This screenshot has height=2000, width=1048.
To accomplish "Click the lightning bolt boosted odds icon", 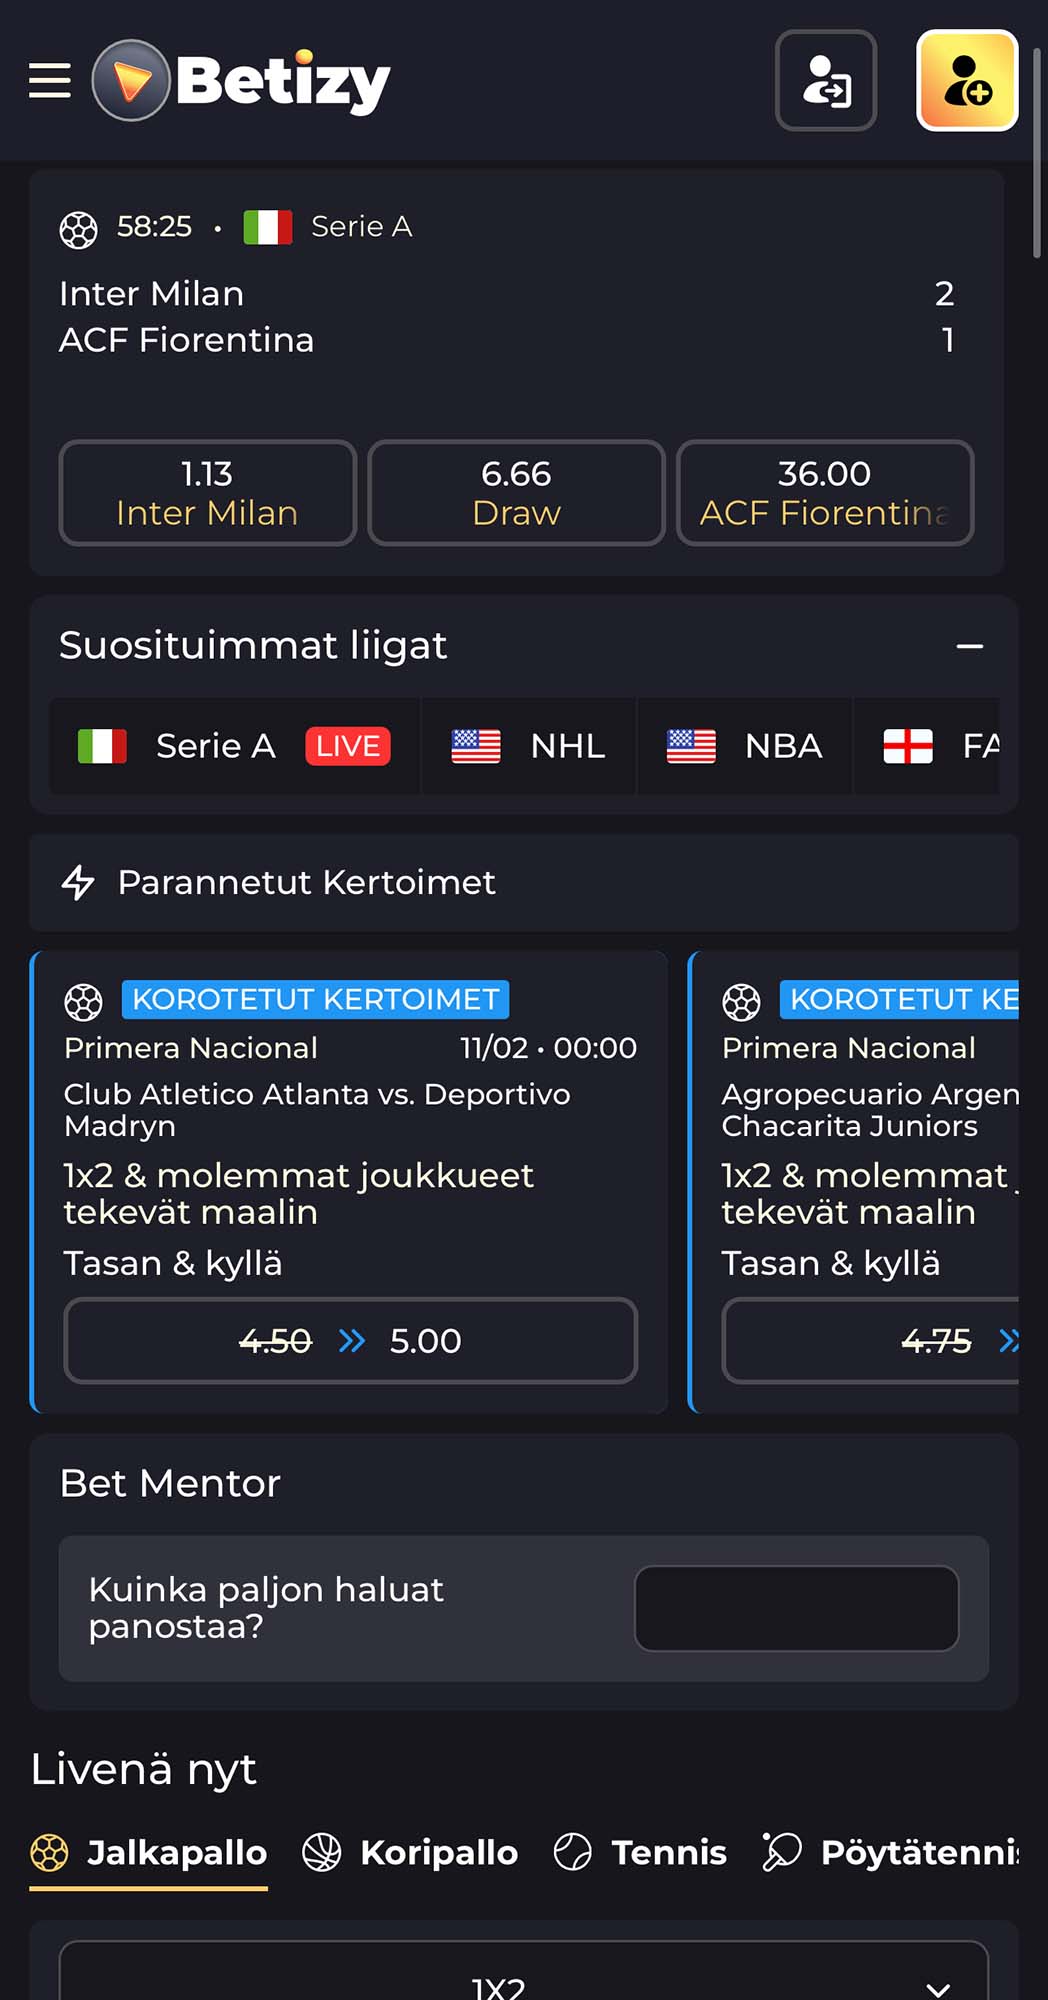I will click(x=78, y=883).
